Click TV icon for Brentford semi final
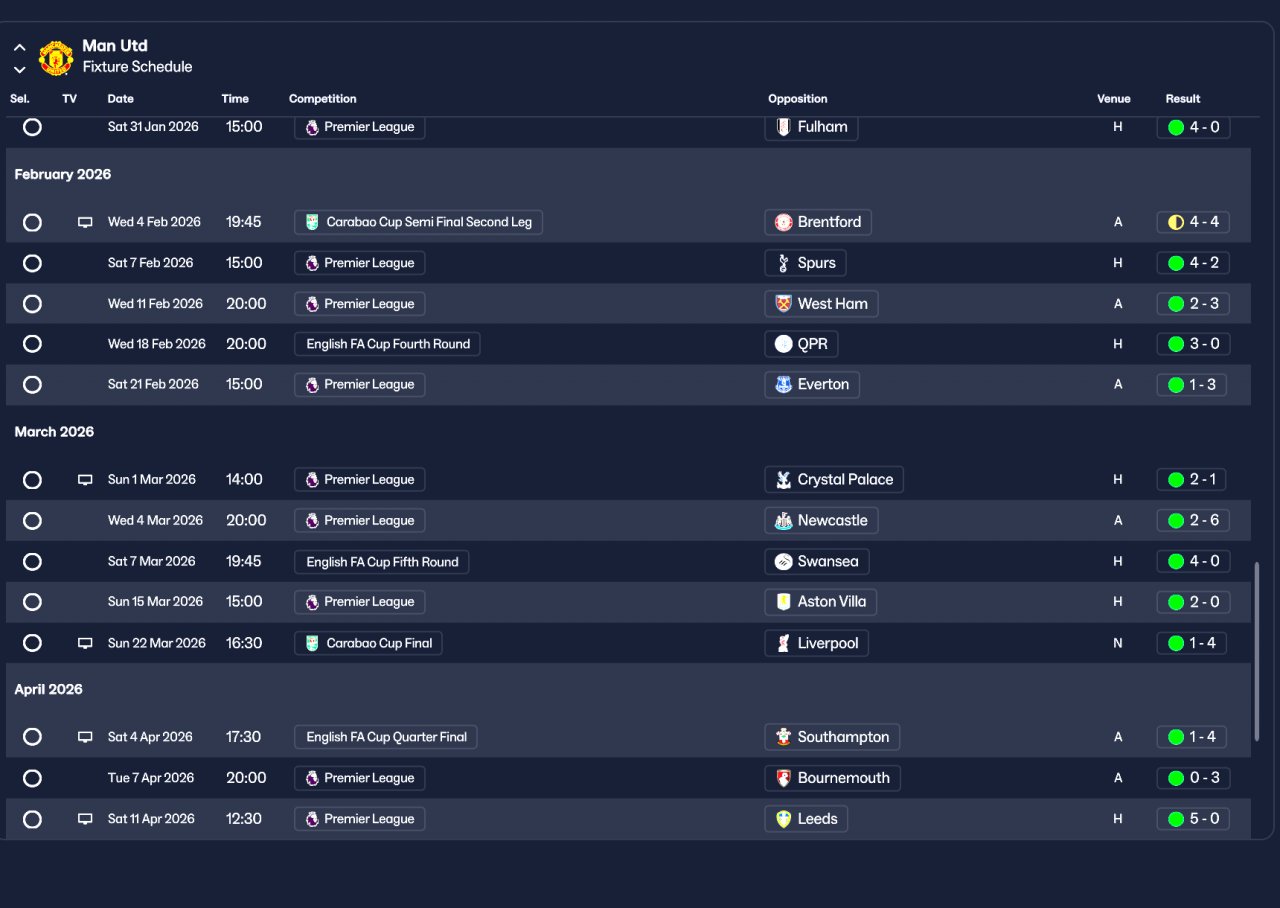 (x=85, y=222)
